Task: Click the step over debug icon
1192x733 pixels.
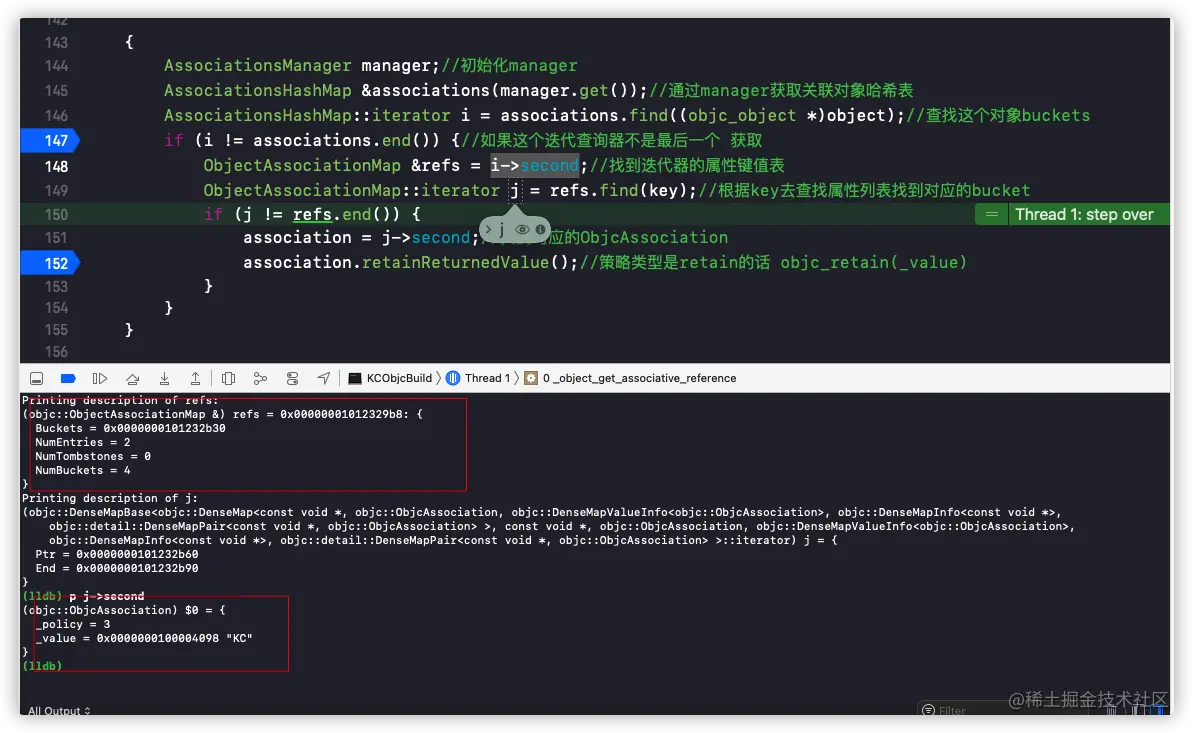Action: [132, 378]
